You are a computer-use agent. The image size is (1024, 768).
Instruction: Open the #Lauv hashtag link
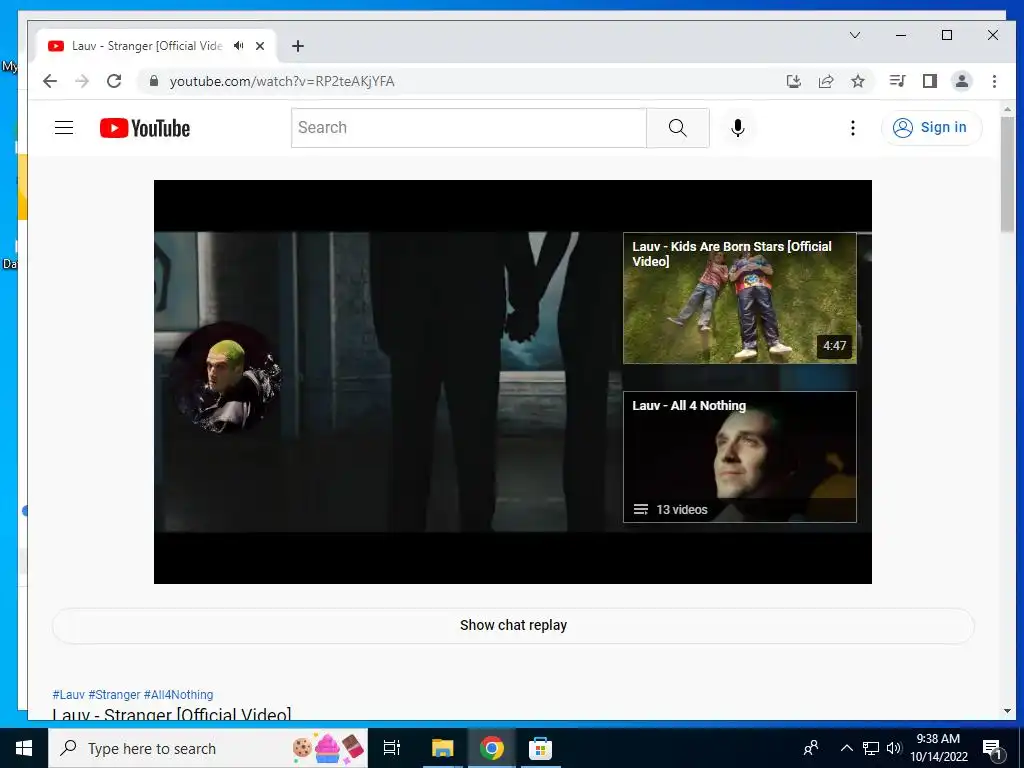[69, 694]
